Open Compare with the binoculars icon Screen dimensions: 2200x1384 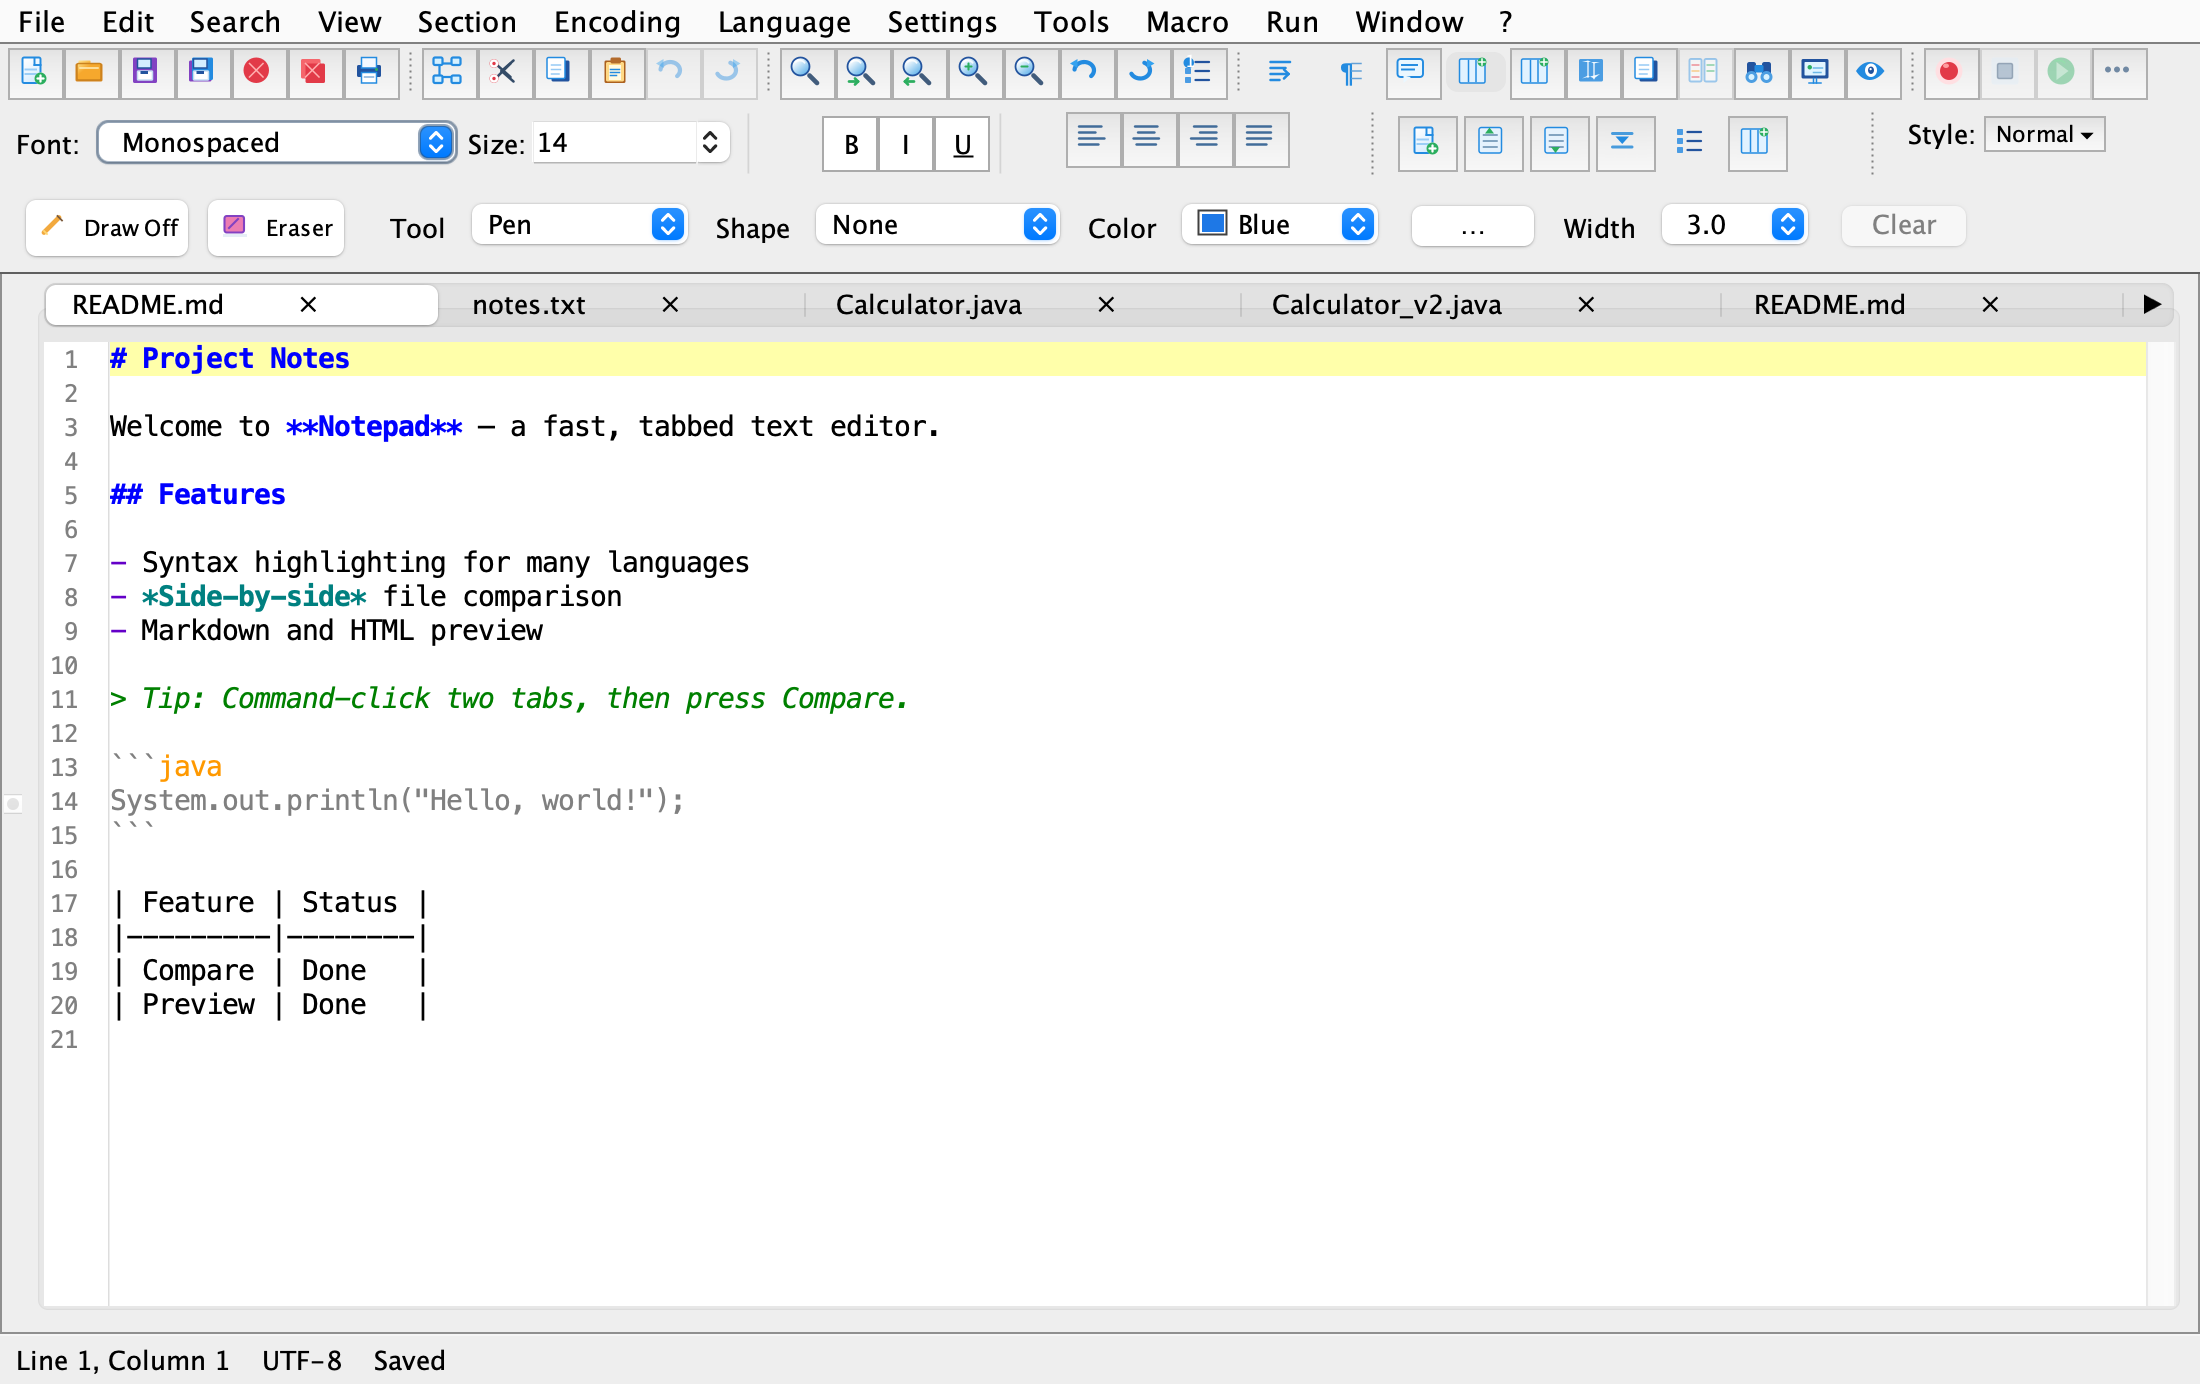(x=1760, y=72)
